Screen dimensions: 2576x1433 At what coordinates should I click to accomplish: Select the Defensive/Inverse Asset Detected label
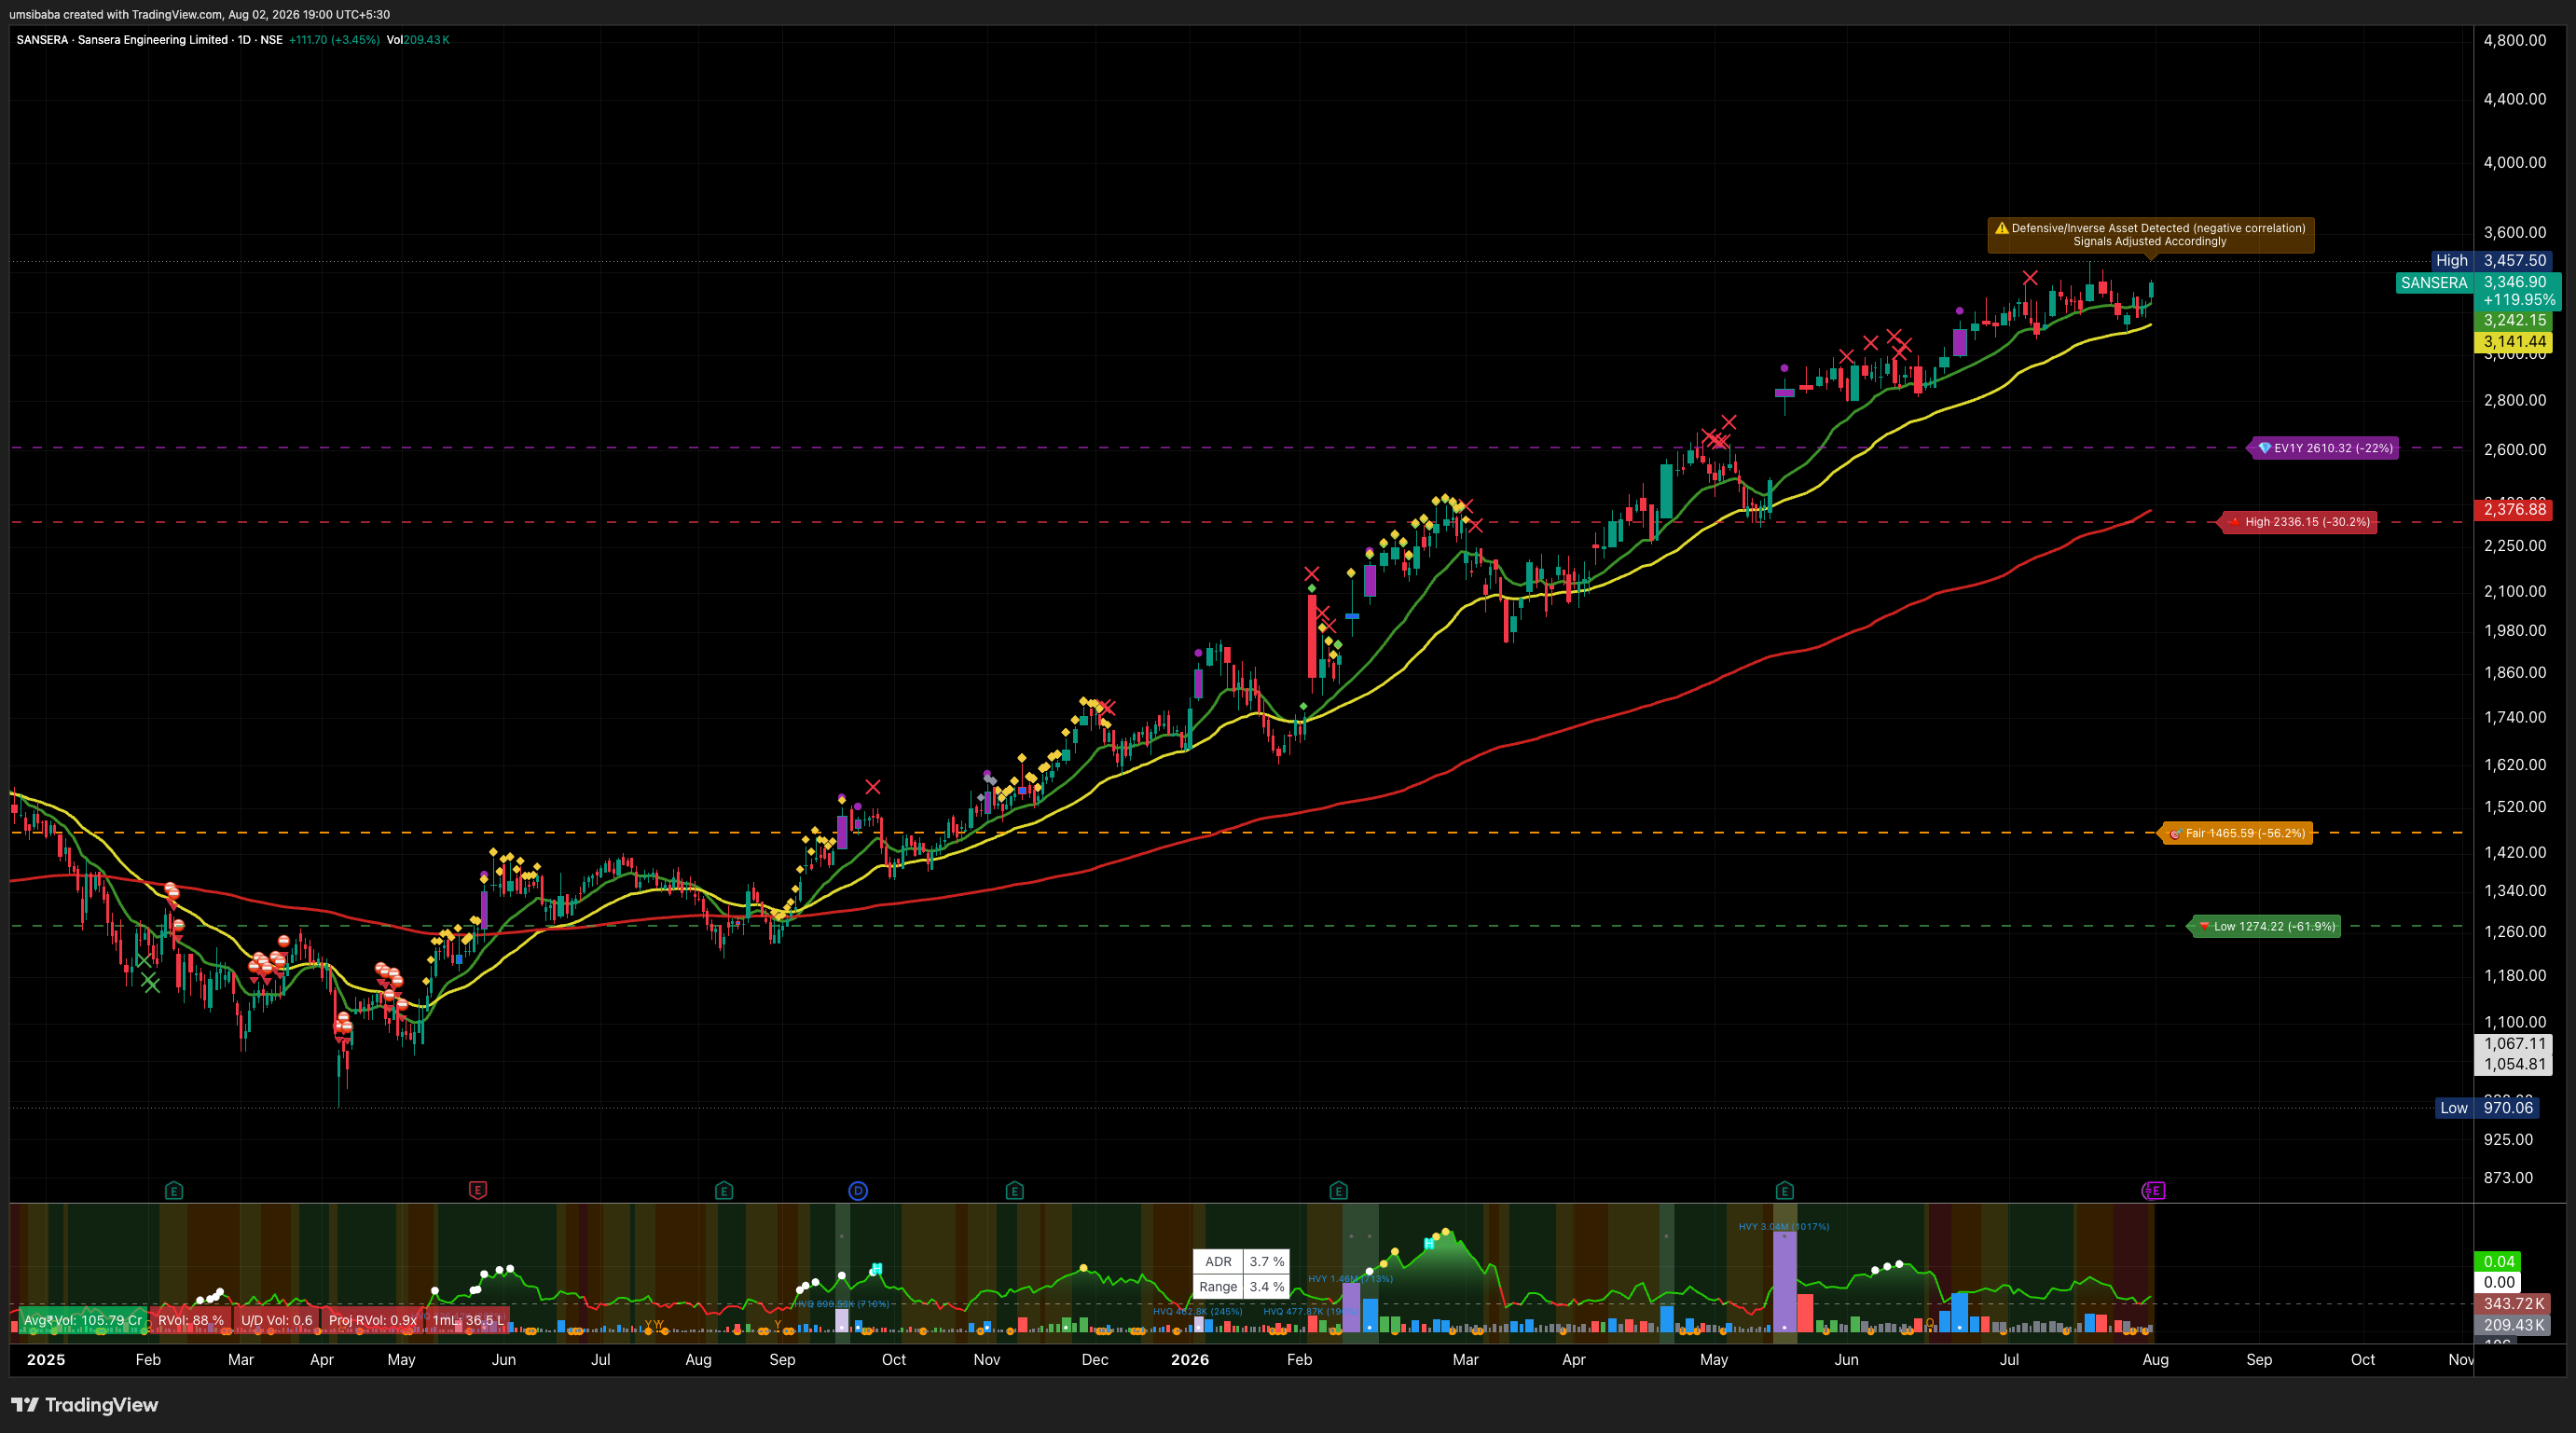click(2150, 235)
